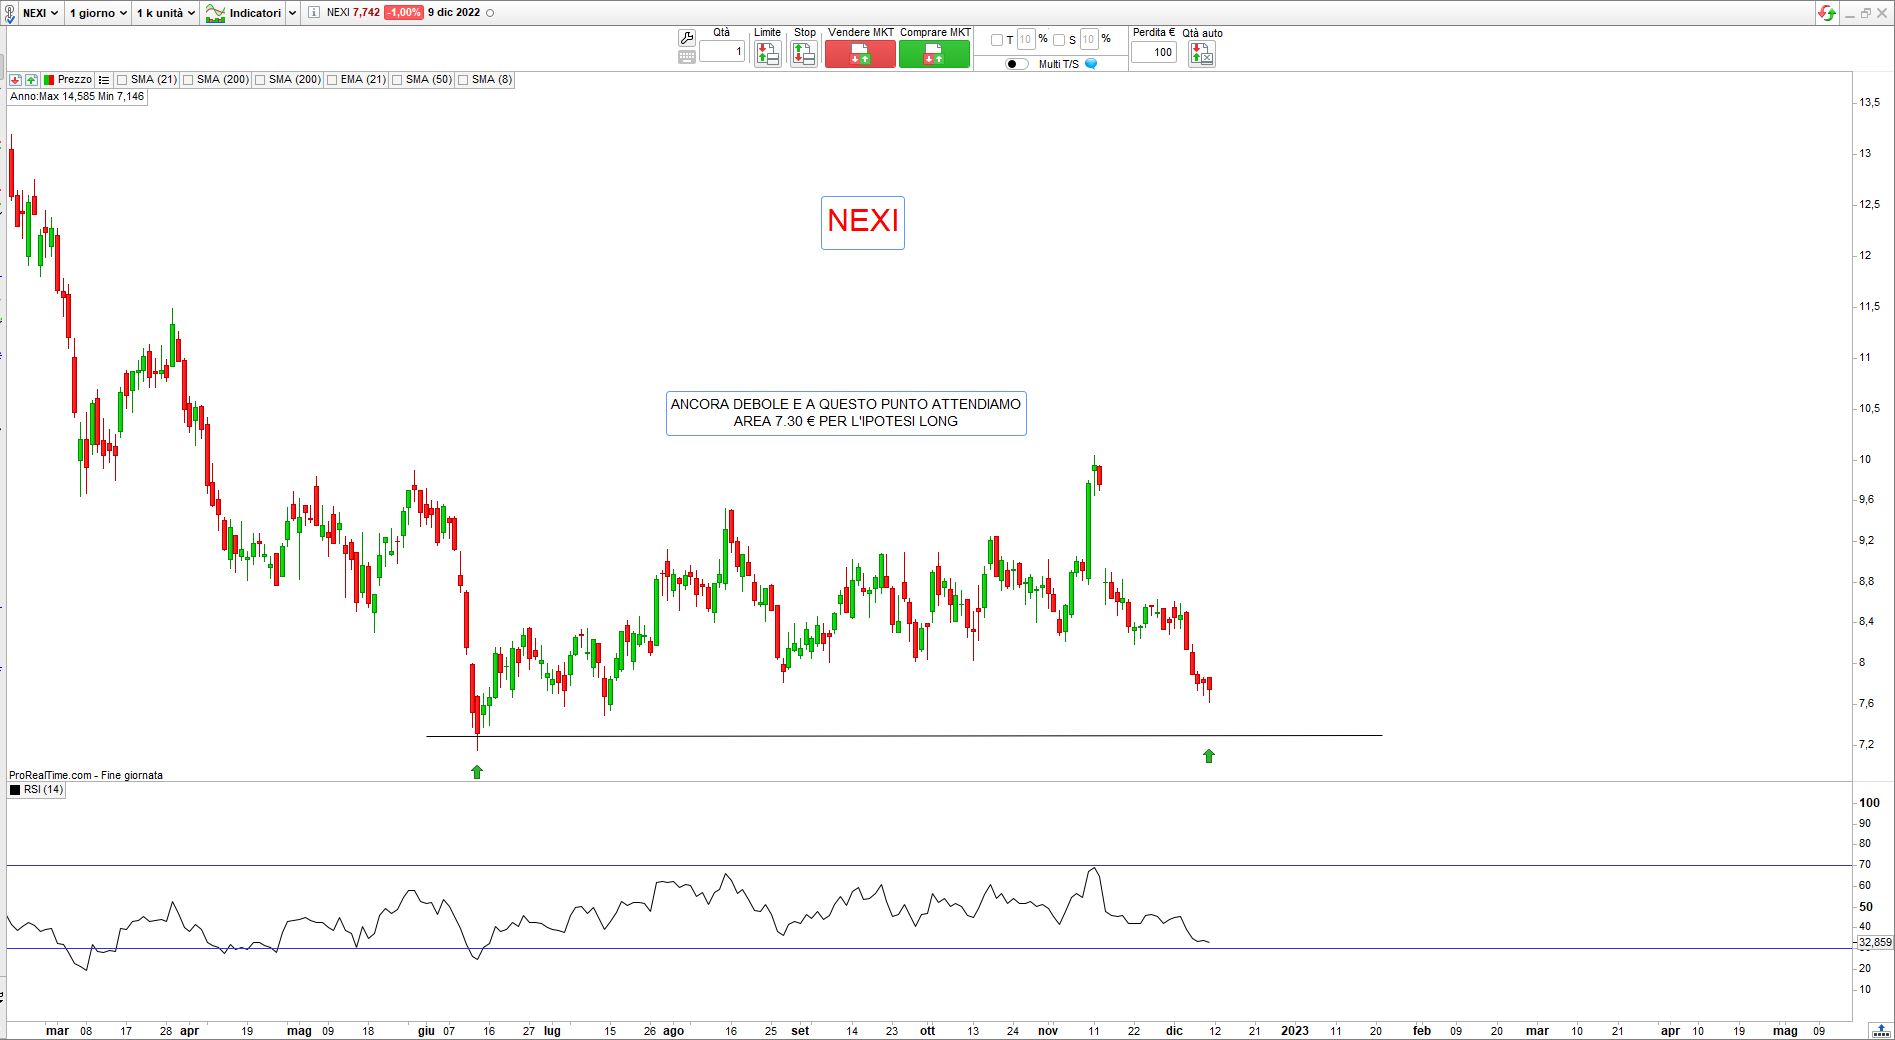This screenshot has width=1895, height=1040.
Task: Click the RSI 70 axis label
Action: [1865, 864]
